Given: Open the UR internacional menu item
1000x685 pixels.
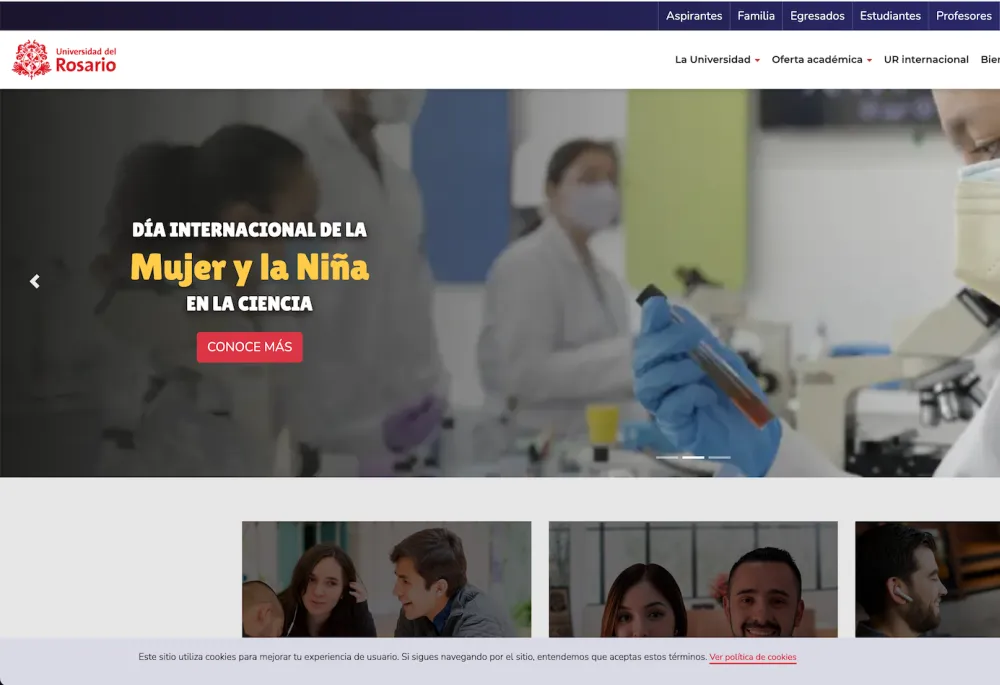Looking at the screenshot, I should pyautogui.click(x=926, y=60).
